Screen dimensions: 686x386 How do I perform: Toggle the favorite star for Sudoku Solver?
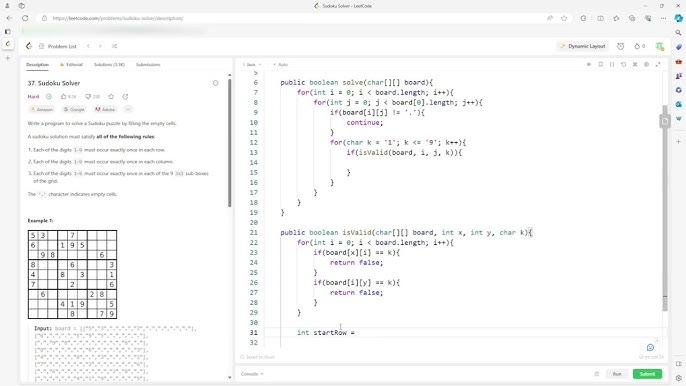point(111,96)
